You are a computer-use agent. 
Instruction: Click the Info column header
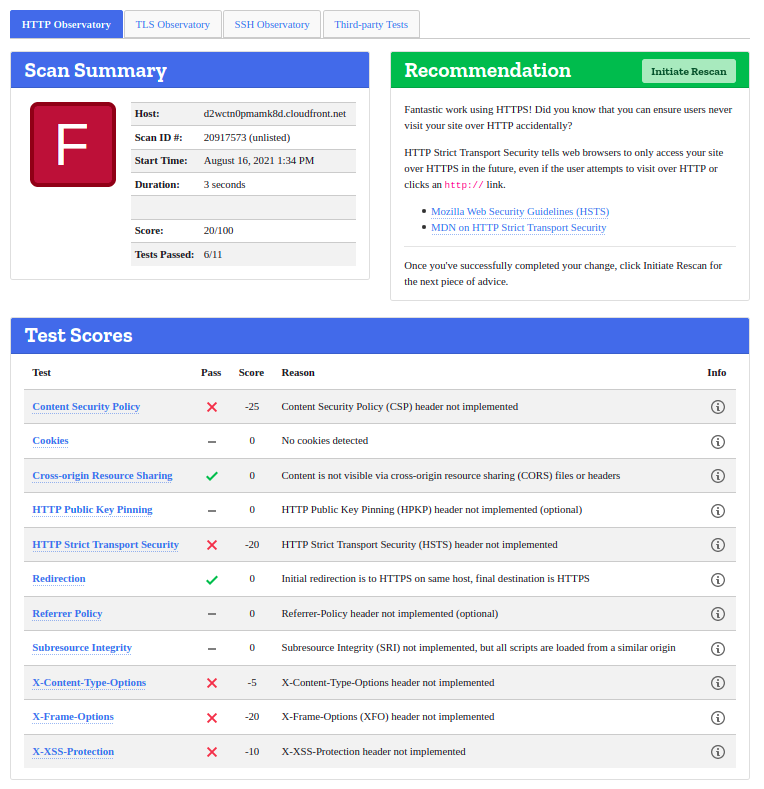tap(716, 373)
